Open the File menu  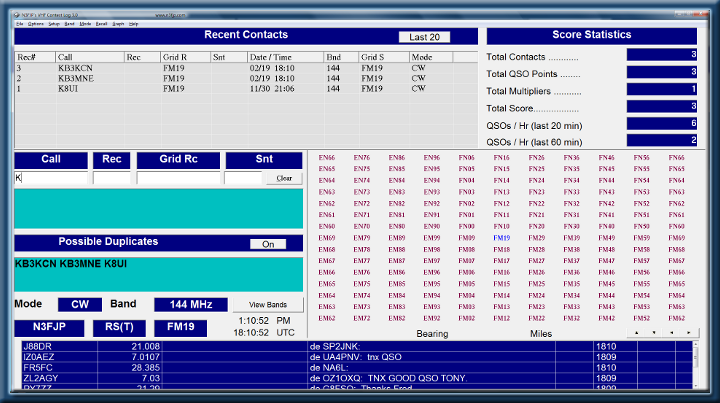coord(20,24)
